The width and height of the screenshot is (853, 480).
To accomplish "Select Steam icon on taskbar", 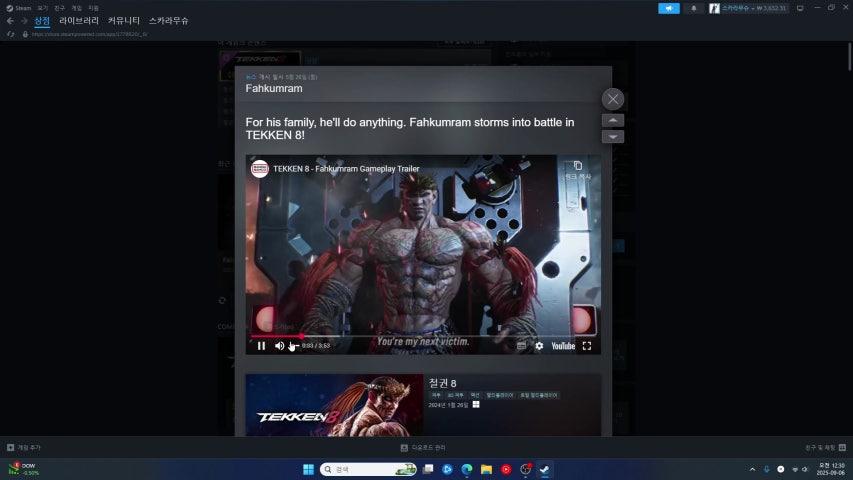I will coord(545,469).
